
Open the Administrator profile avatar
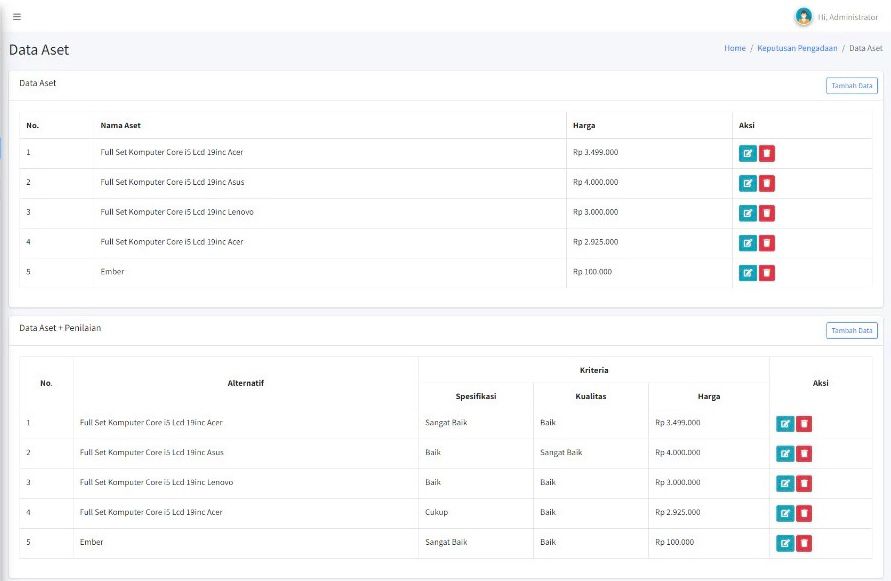point(803,17)
